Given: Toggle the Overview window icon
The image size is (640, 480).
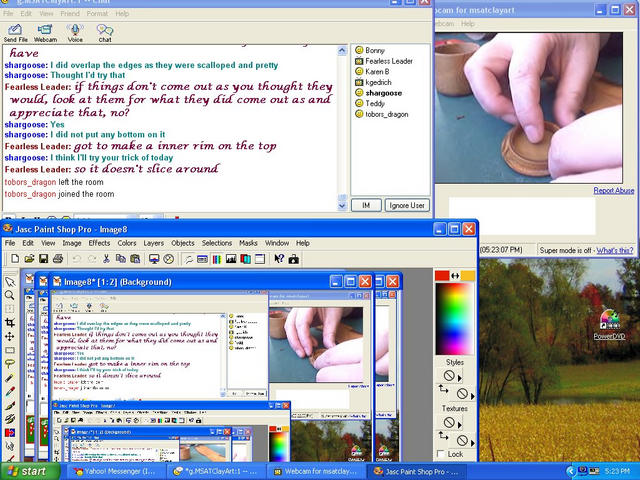Looking at the screenshot, I should pos(260,259).
